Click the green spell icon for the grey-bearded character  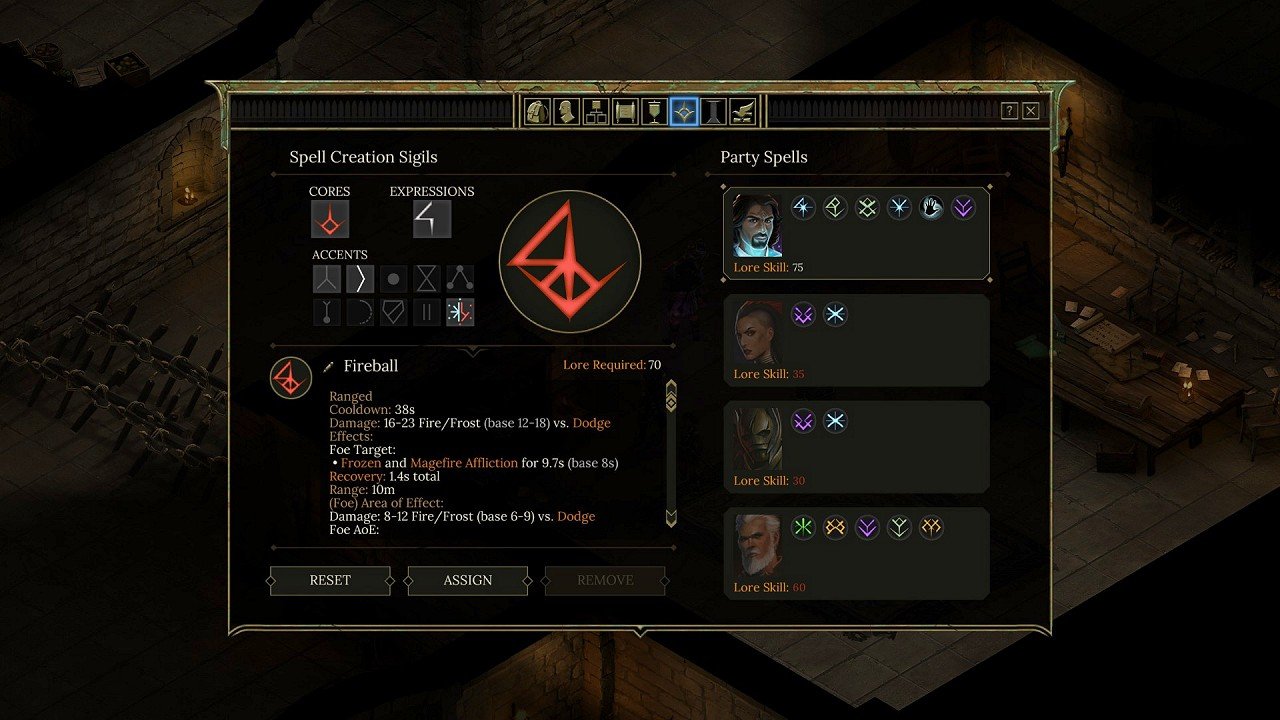tap(803, 528)
